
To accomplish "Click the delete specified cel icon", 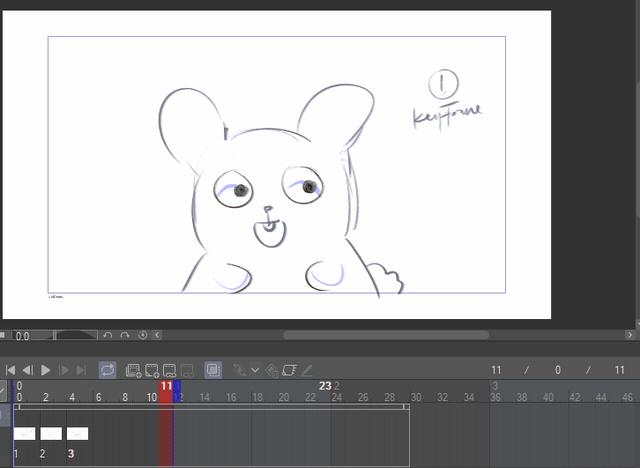I will 189,370.
